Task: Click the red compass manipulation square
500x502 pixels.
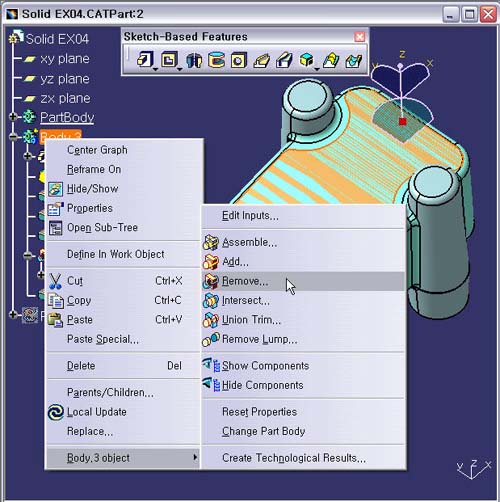Action: coord(403,121)
